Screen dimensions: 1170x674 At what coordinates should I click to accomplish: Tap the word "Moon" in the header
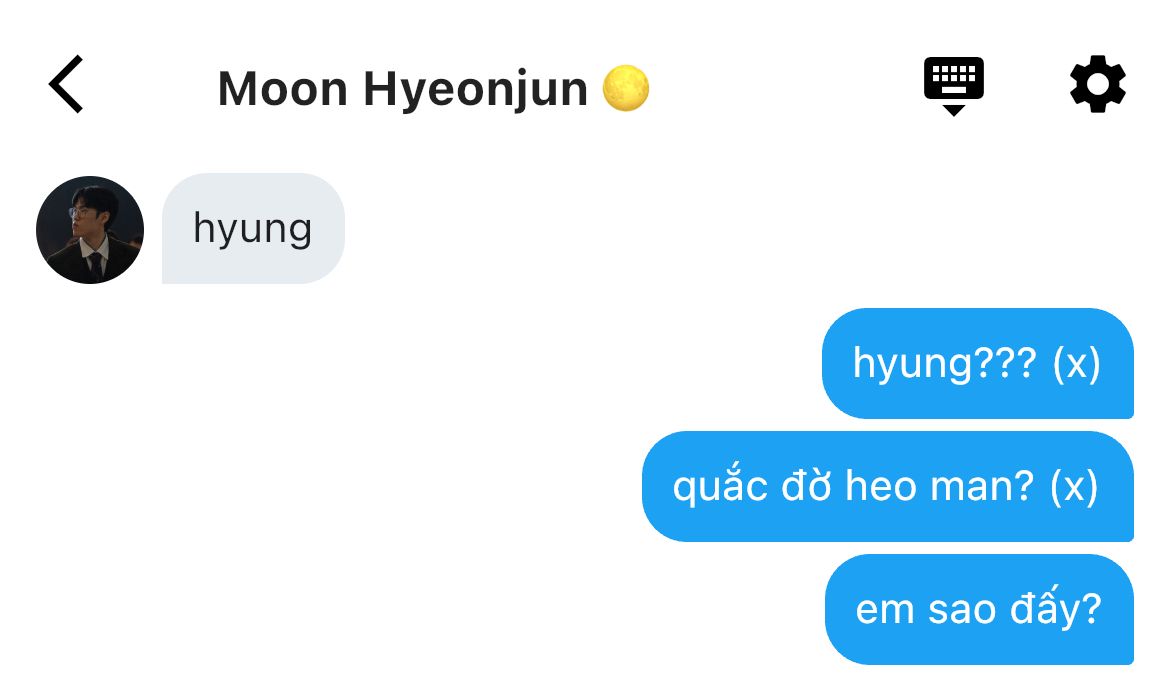tap(283, 89)
